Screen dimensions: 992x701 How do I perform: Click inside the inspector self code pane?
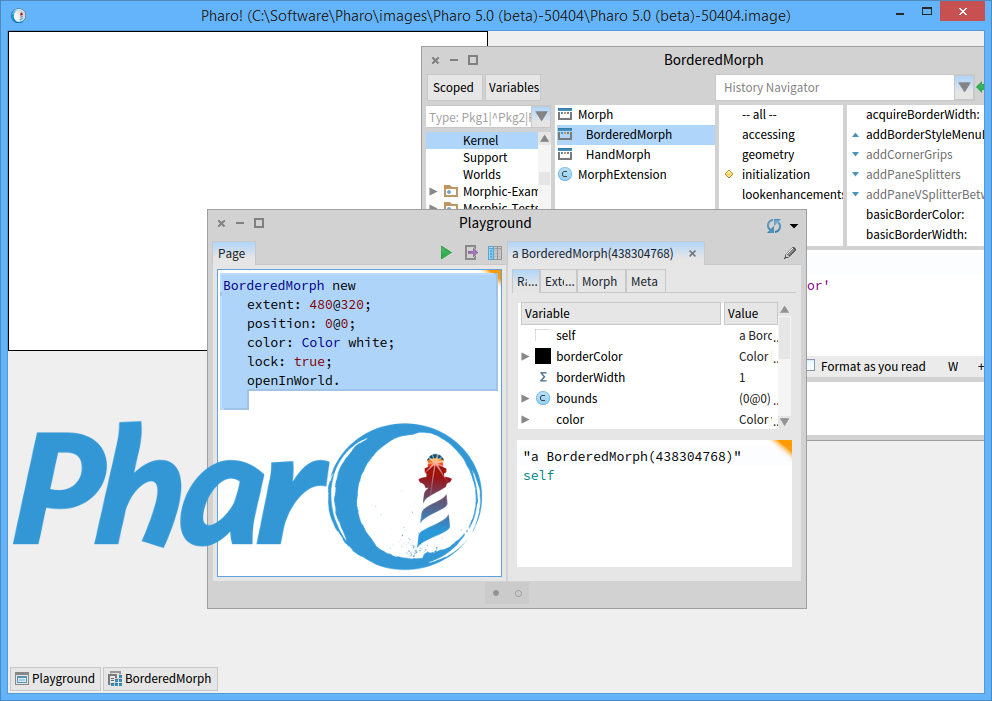[654, 503]
